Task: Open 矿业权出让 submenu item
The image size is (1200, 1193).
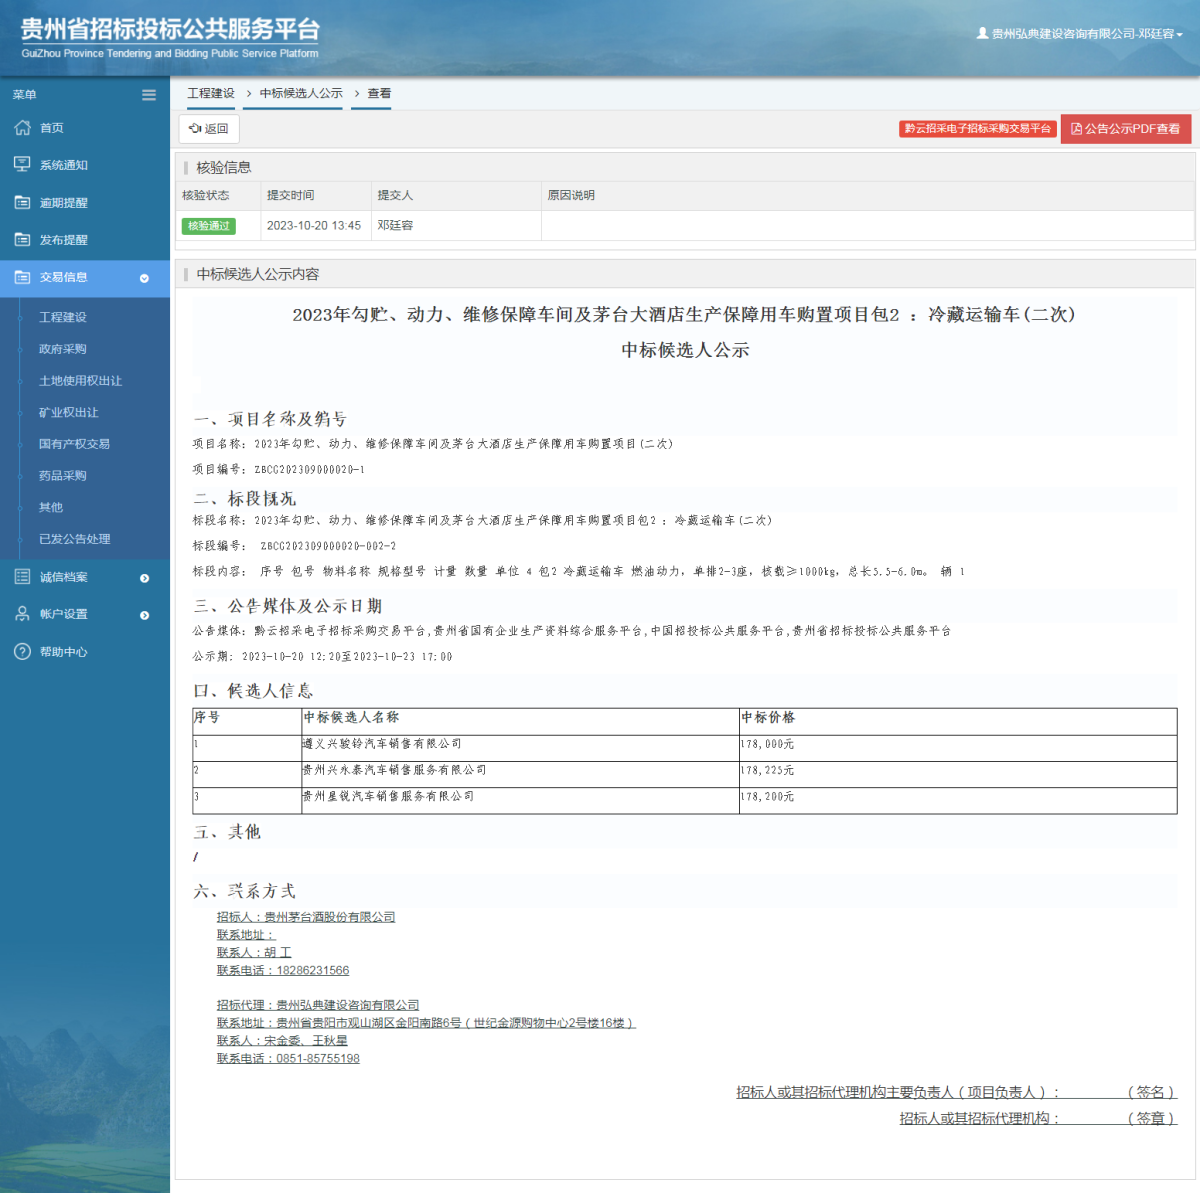Action: coord(69,412)
